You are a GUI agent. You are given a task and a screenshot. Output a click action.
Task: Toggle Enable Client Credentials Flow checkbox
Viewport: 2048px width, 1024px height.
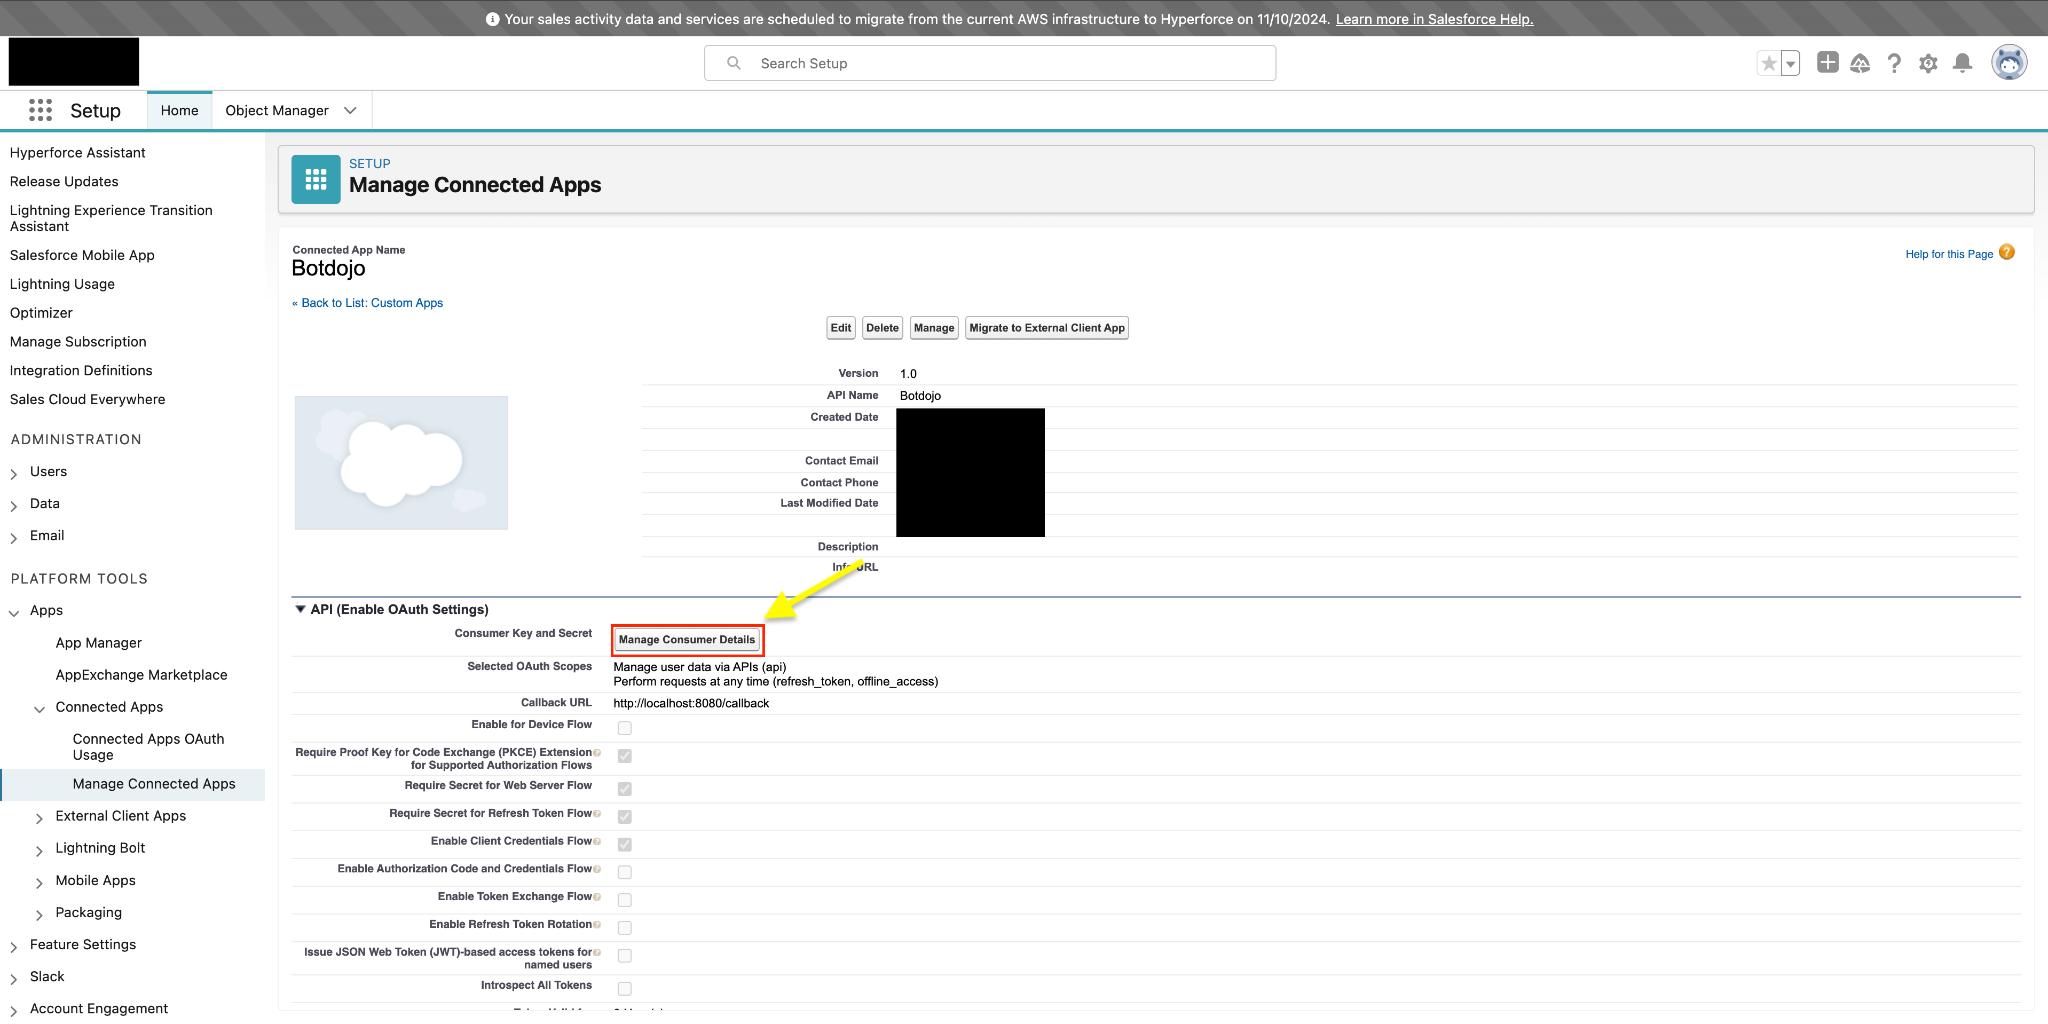coord(625,845)
